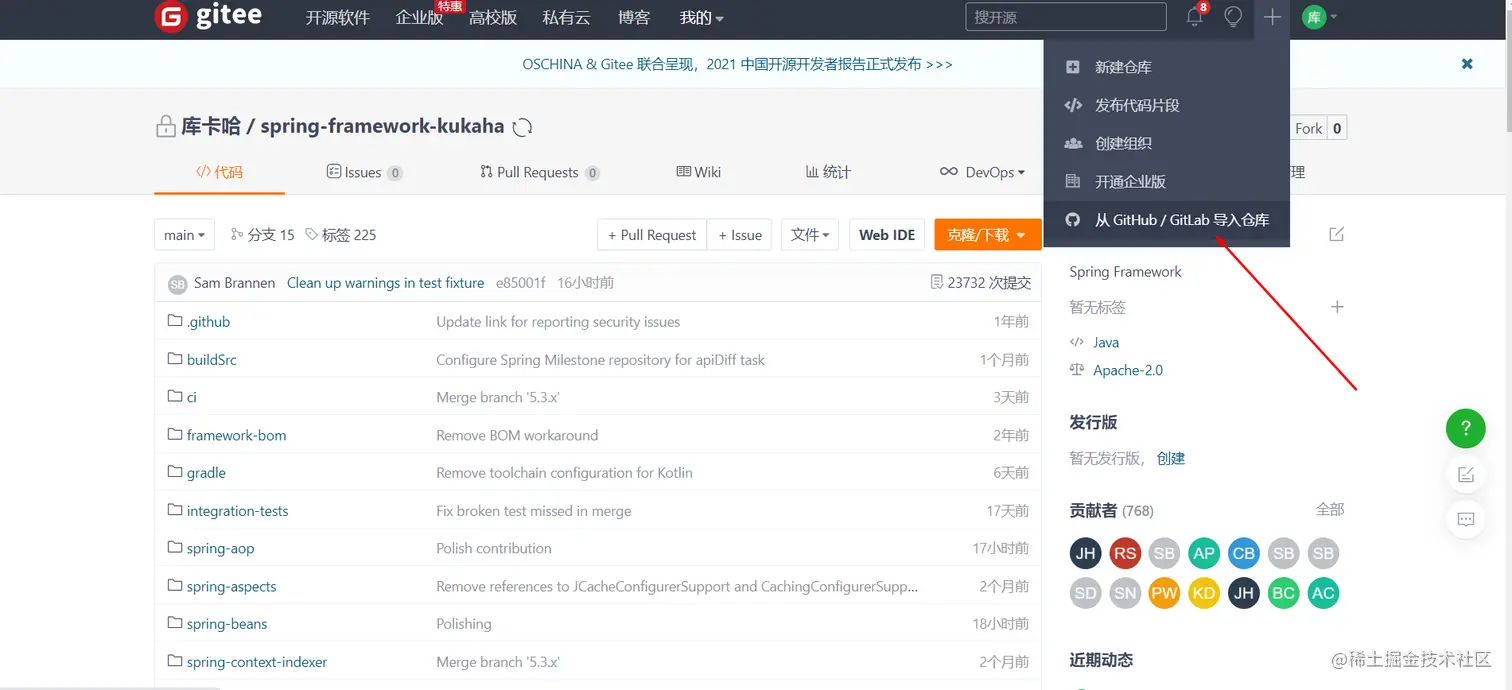Image resolution: width=1512 pixels, height=690 pixels.
Task: Click the 标签 225 tags link
Action: pos(341,235)
